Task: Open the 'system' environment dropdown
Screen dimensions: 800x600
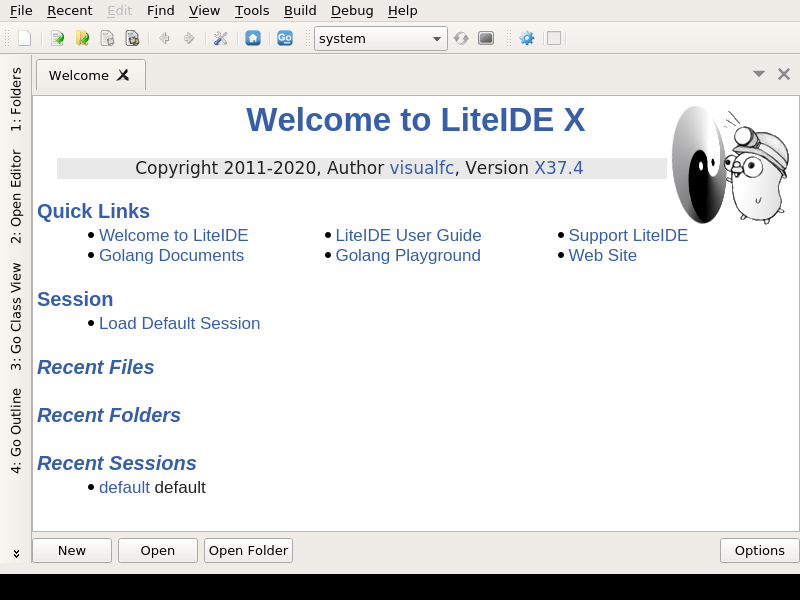Action: point(380,38)
